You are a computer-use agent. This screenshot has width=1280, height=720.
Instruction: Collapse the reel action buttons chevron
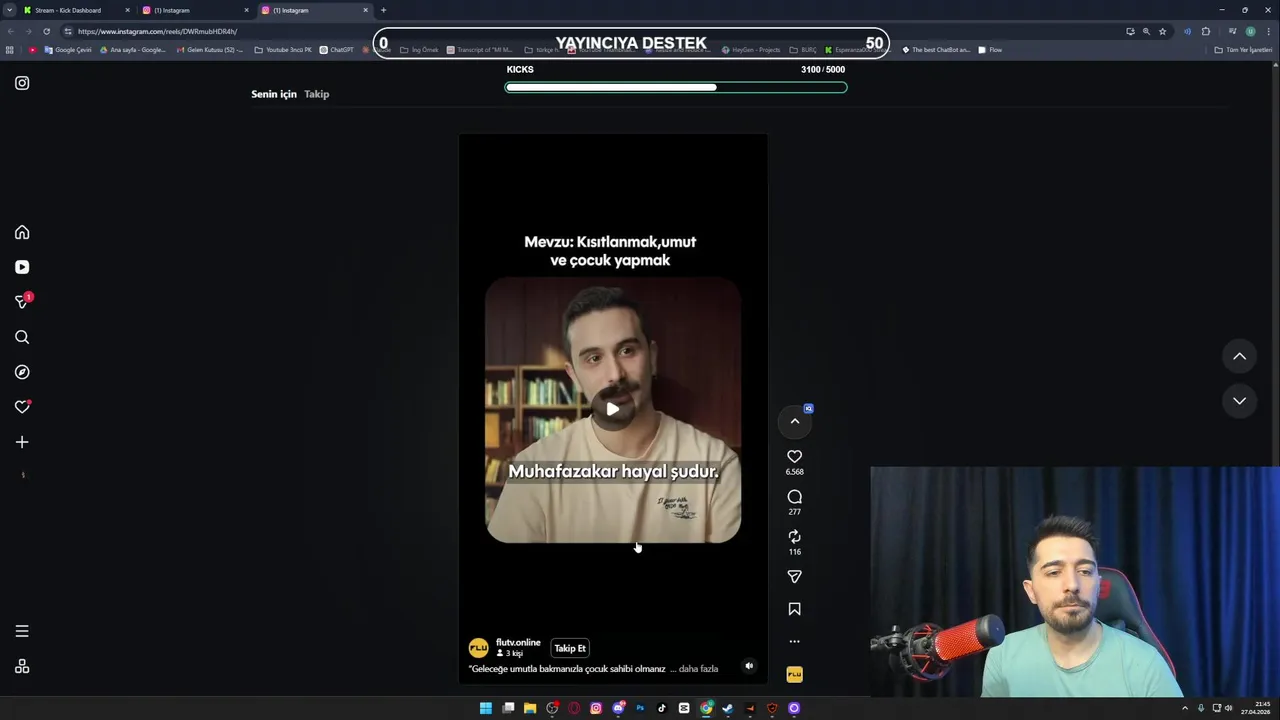click(x=795, y=421)
